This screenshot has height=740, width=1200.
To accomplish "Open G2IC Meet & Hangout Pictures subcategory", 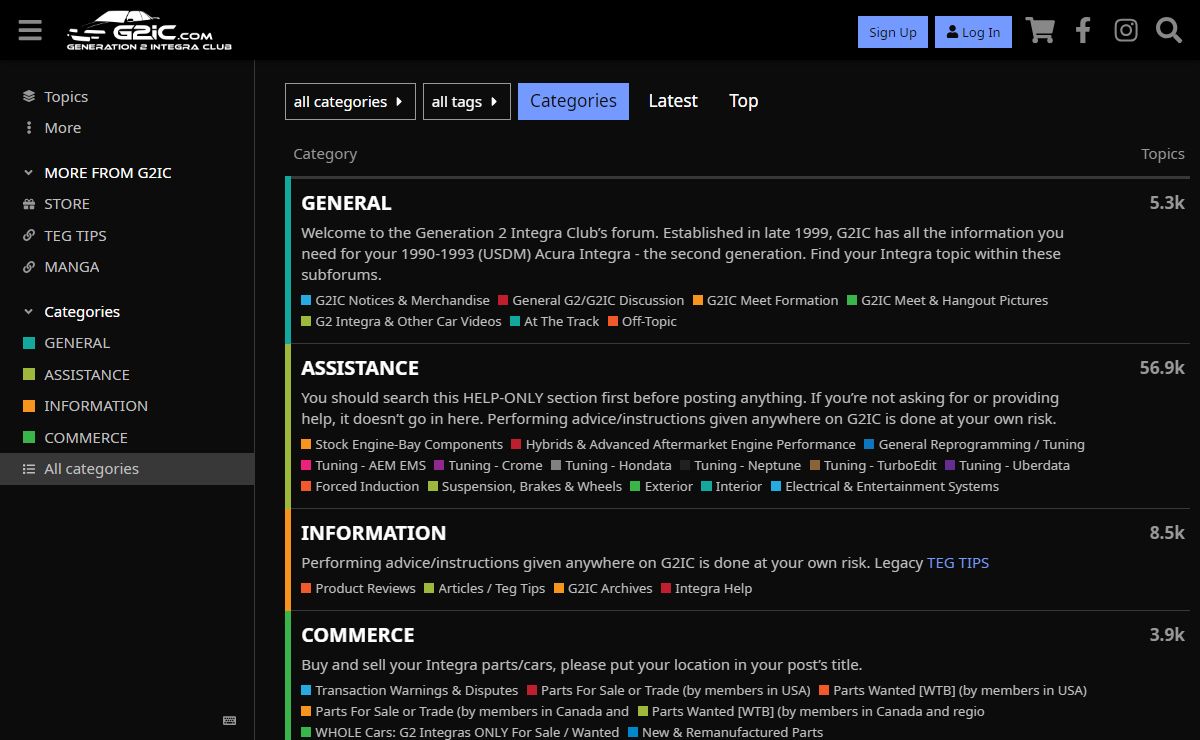I will [948, 300].
